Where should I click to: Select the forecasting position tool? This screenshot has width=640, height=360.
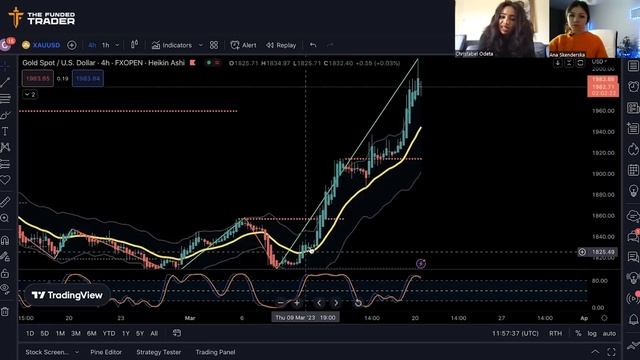pyautogui.click(x=5, y=164)
